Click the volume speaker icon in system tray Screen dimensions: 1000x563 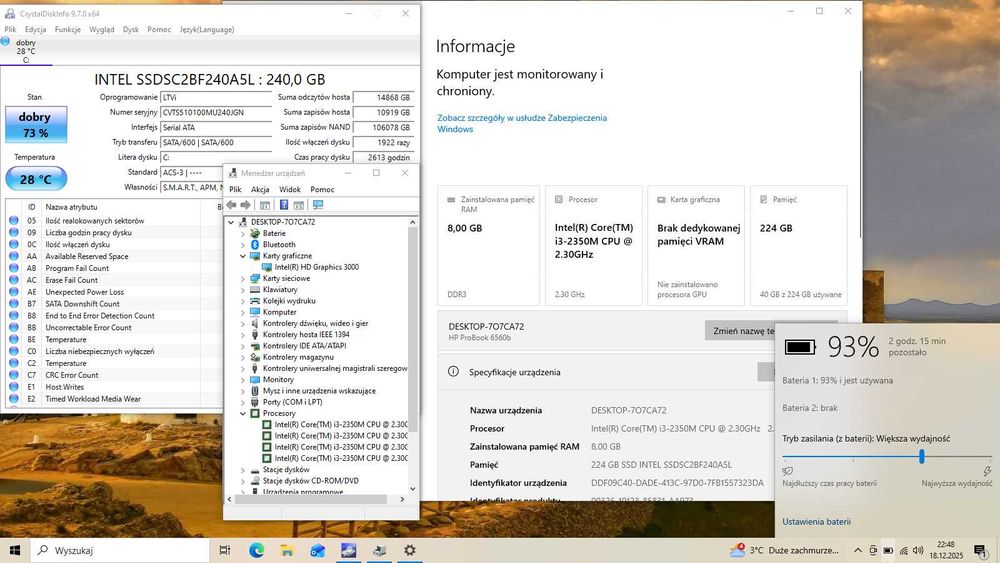[x=918, y=550]
